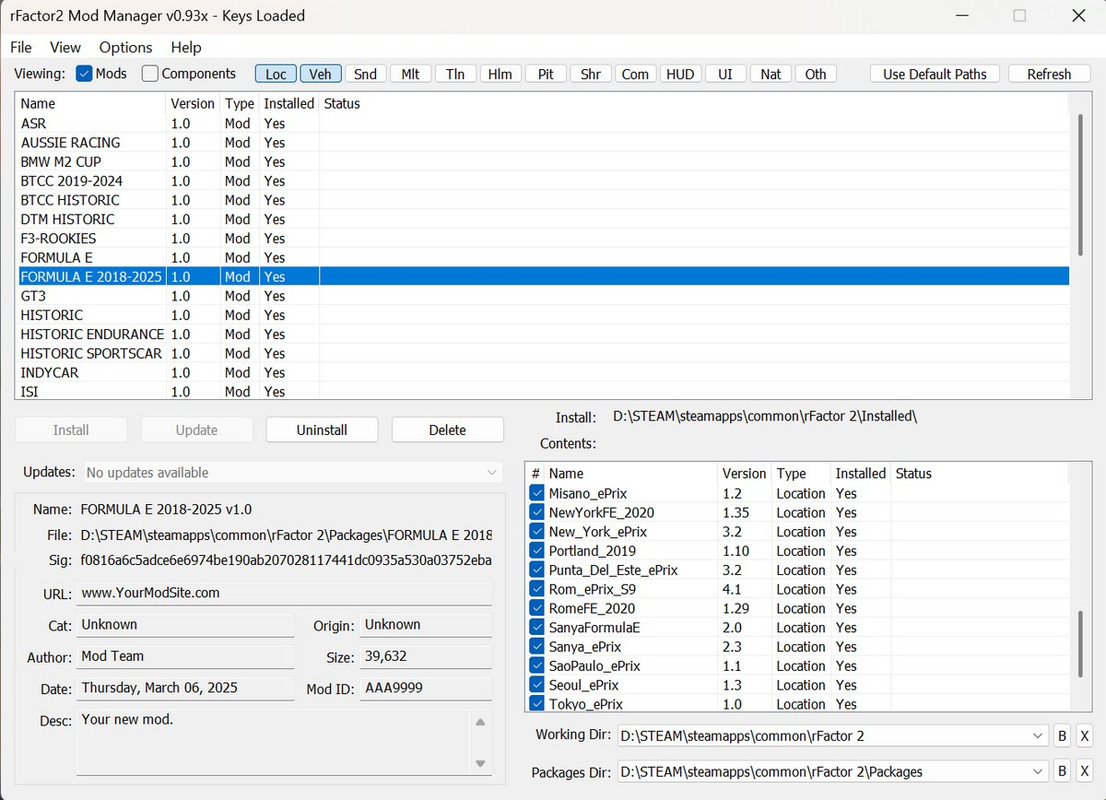Click the URL input field
Screen dimensions: 1106x800
pos(284,593)
